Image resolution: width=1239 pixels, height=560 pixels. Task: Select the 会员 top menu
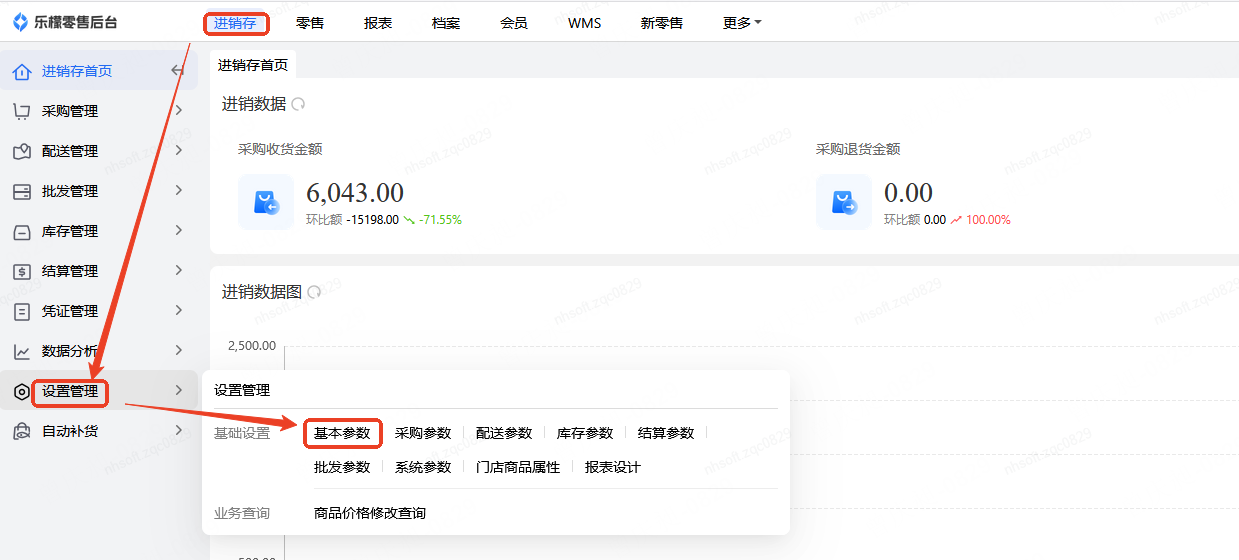coord(514,23)
